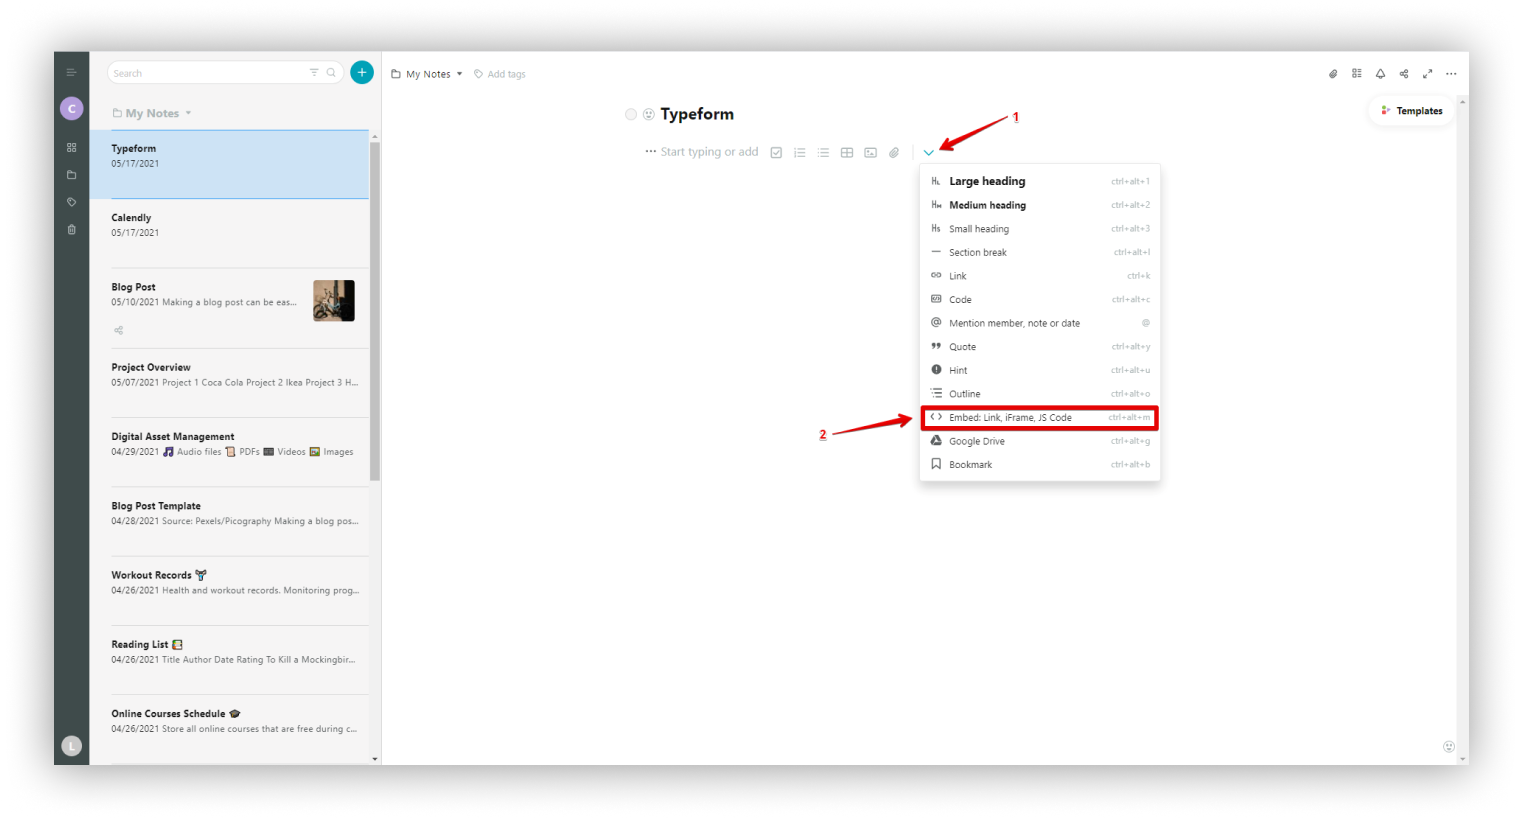The image size is (1521, 819).
Task: Choose Large heading from the menu
Action: pos(1040,181)
